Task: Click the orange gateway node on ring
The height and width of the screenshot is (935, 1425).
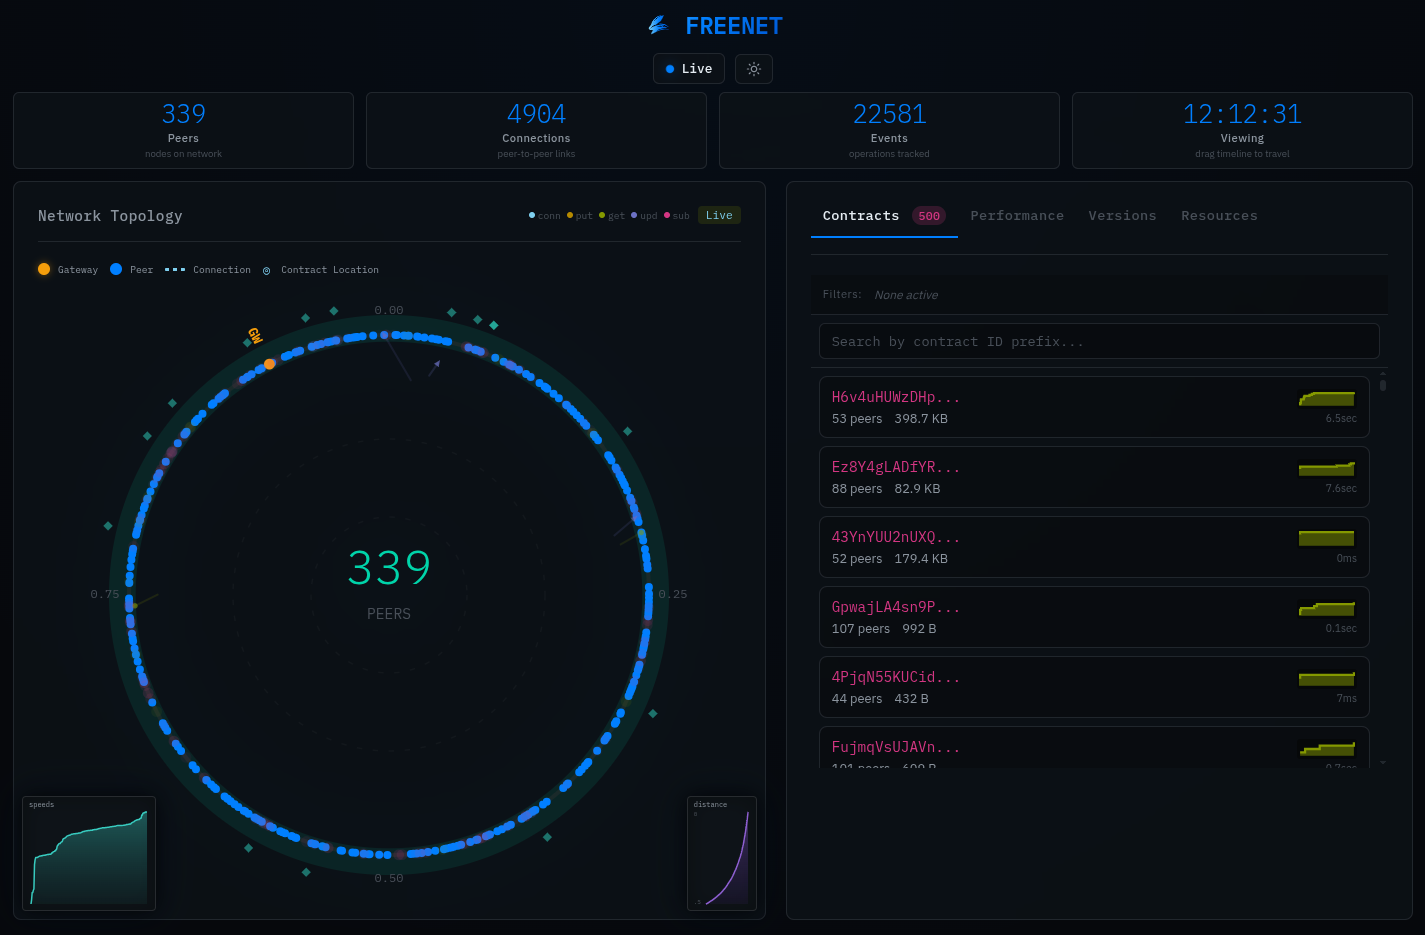Action: point(269,364)
